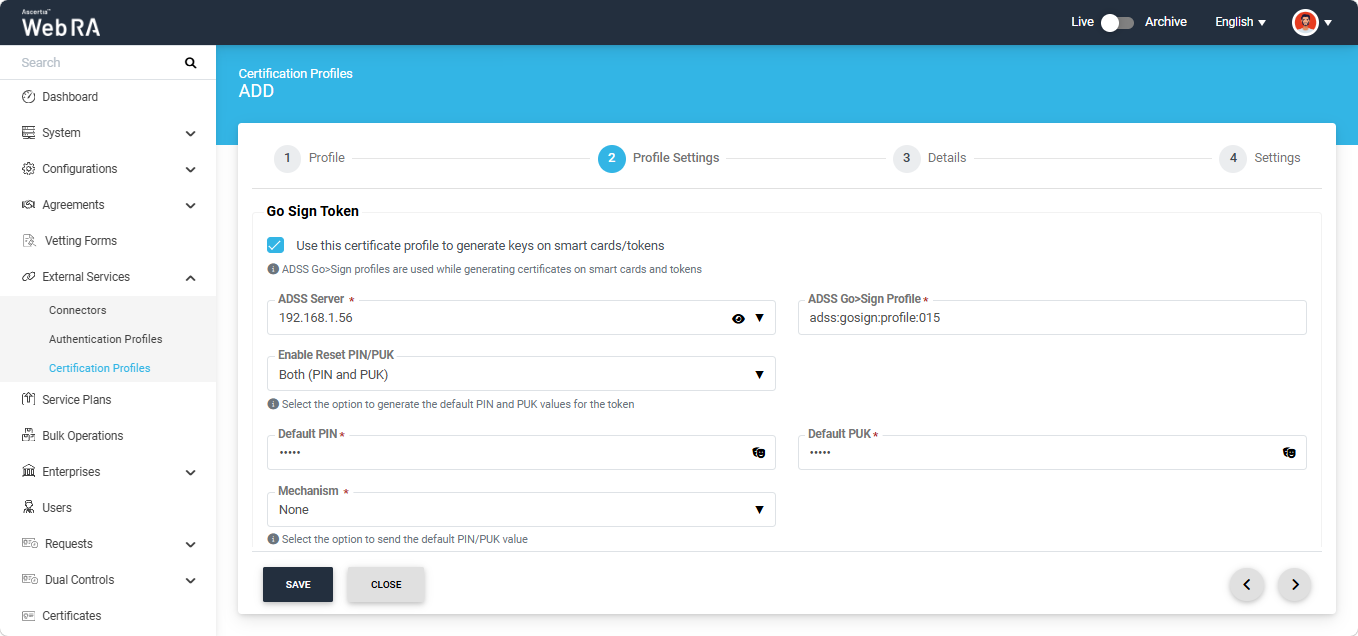Select step 2 Profile Settings
This screenshot has width=1358, height=636.
coord(659,158)
